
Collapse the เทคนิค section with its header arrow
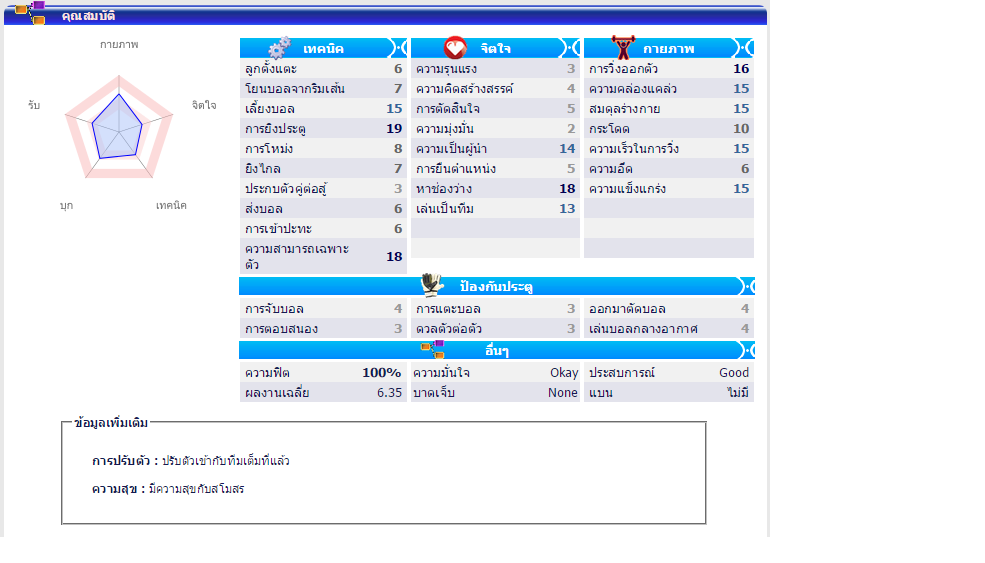(399, 48)
